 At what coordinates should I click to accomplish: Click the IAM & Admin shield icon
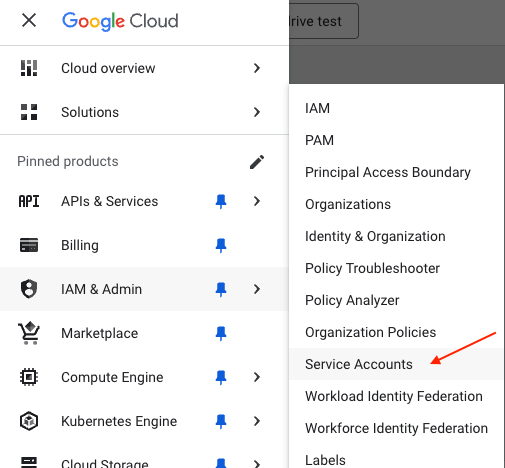coord(29,289)
